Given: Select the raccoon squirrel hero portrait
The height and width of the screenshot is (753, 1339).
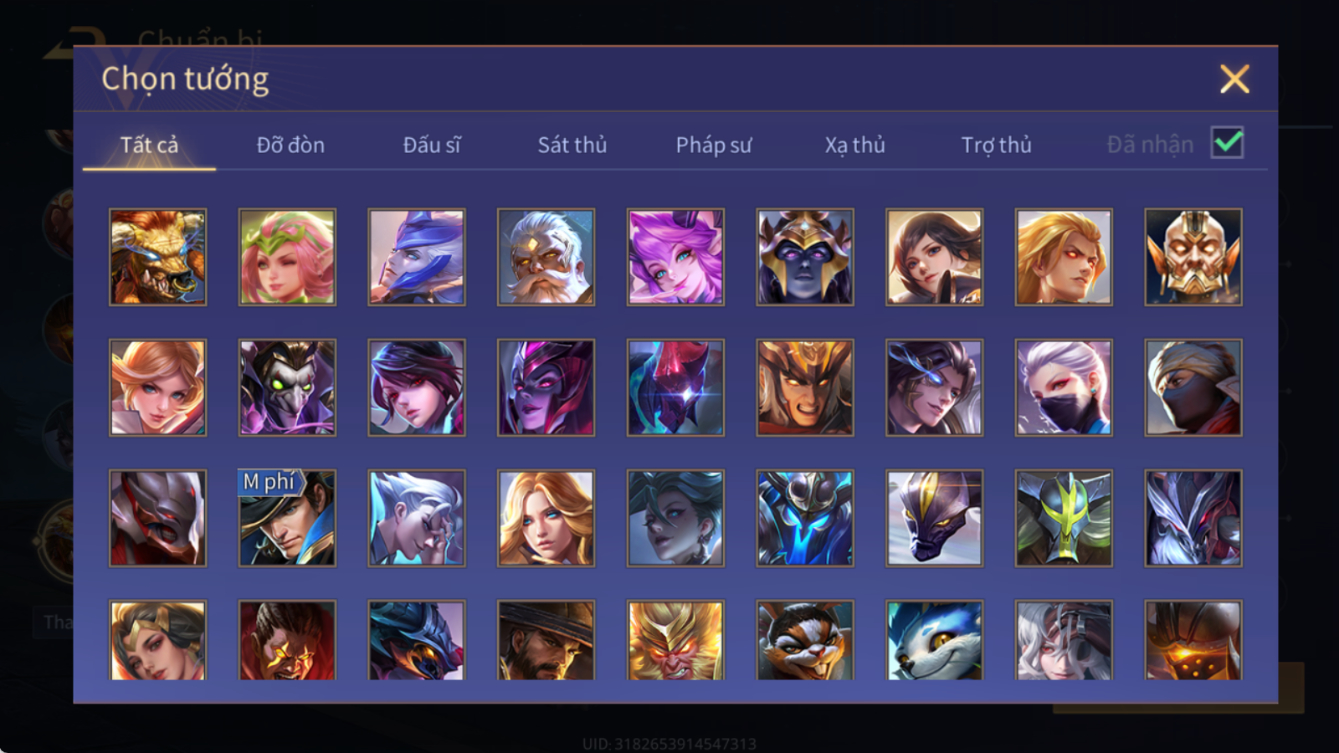Looking at the screenshot, I should tap(805, 641).
